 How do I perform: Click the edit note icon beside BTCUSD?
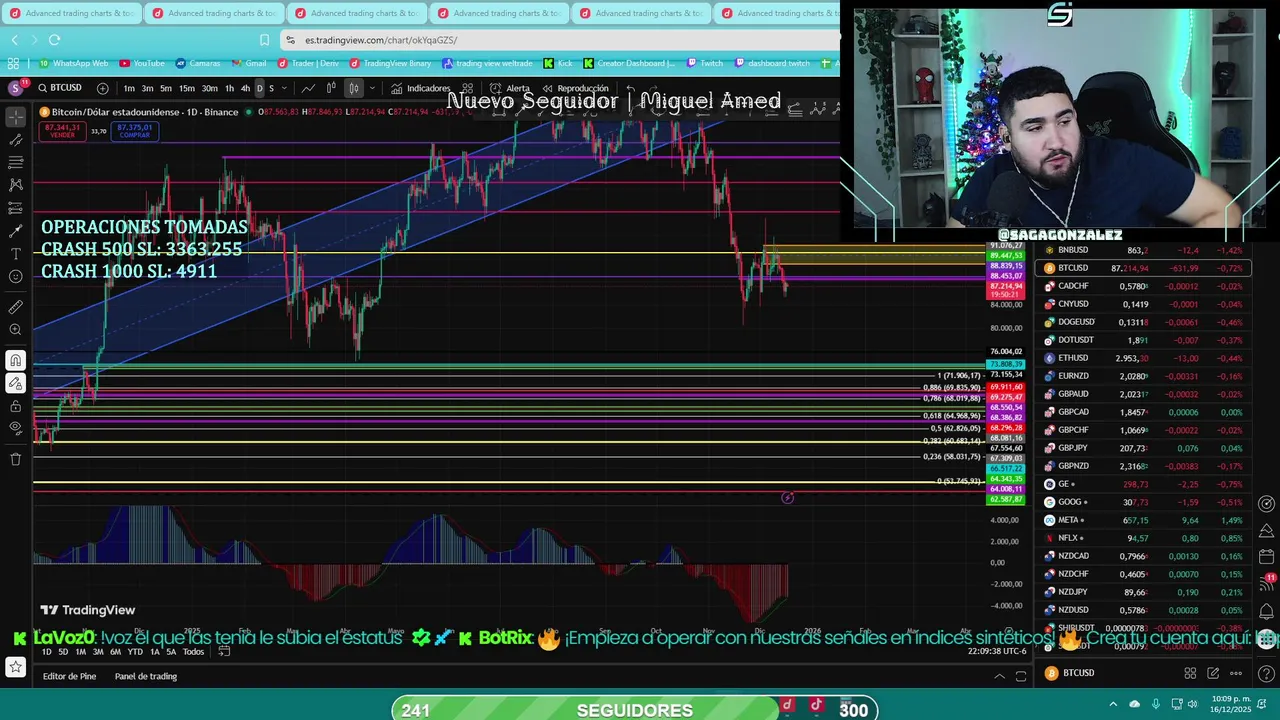tap(1213, 673)
